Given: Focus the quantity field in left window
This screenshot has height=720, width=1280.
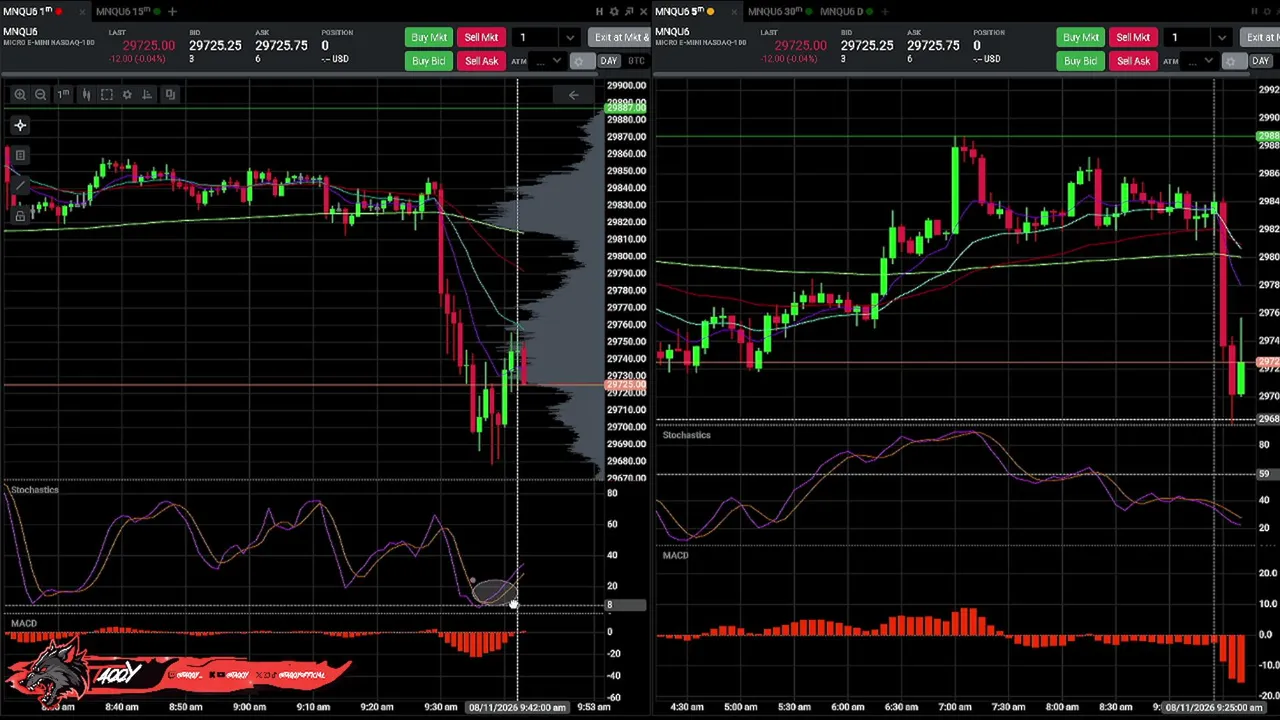Looking at the screenshot, I should click(x=536, y=38).
